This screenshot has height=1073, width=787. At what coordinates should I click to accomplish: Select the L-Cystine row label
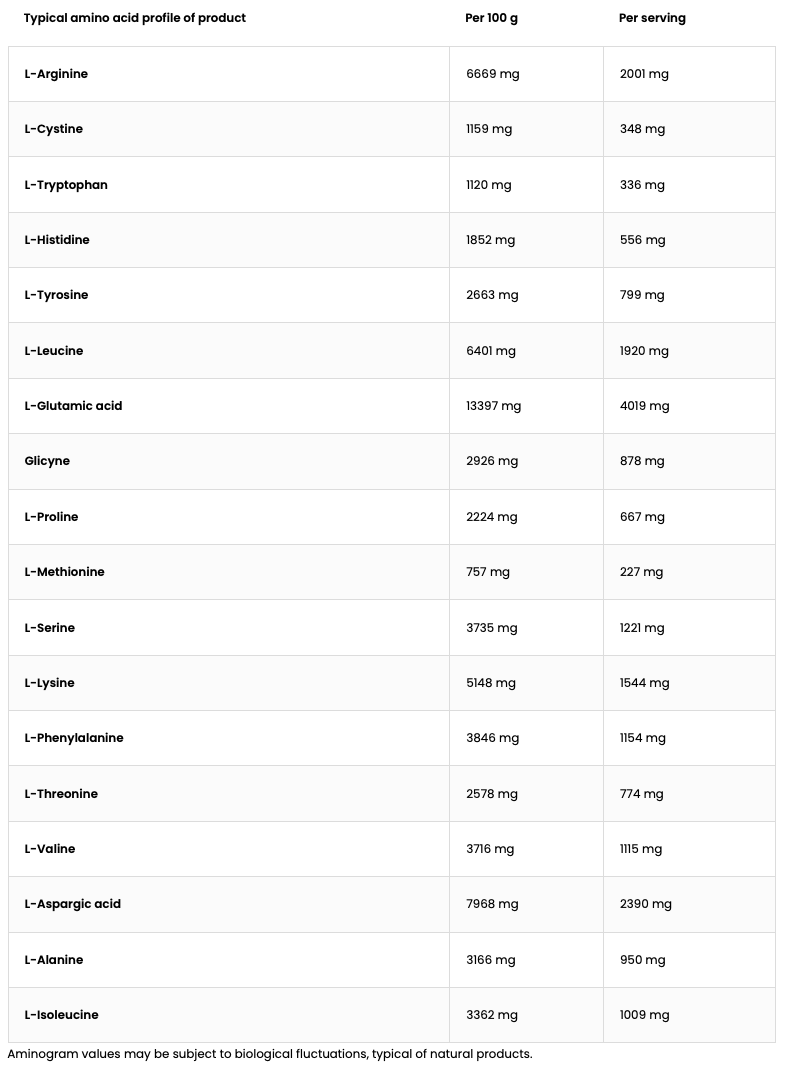(x=54, y=129)
